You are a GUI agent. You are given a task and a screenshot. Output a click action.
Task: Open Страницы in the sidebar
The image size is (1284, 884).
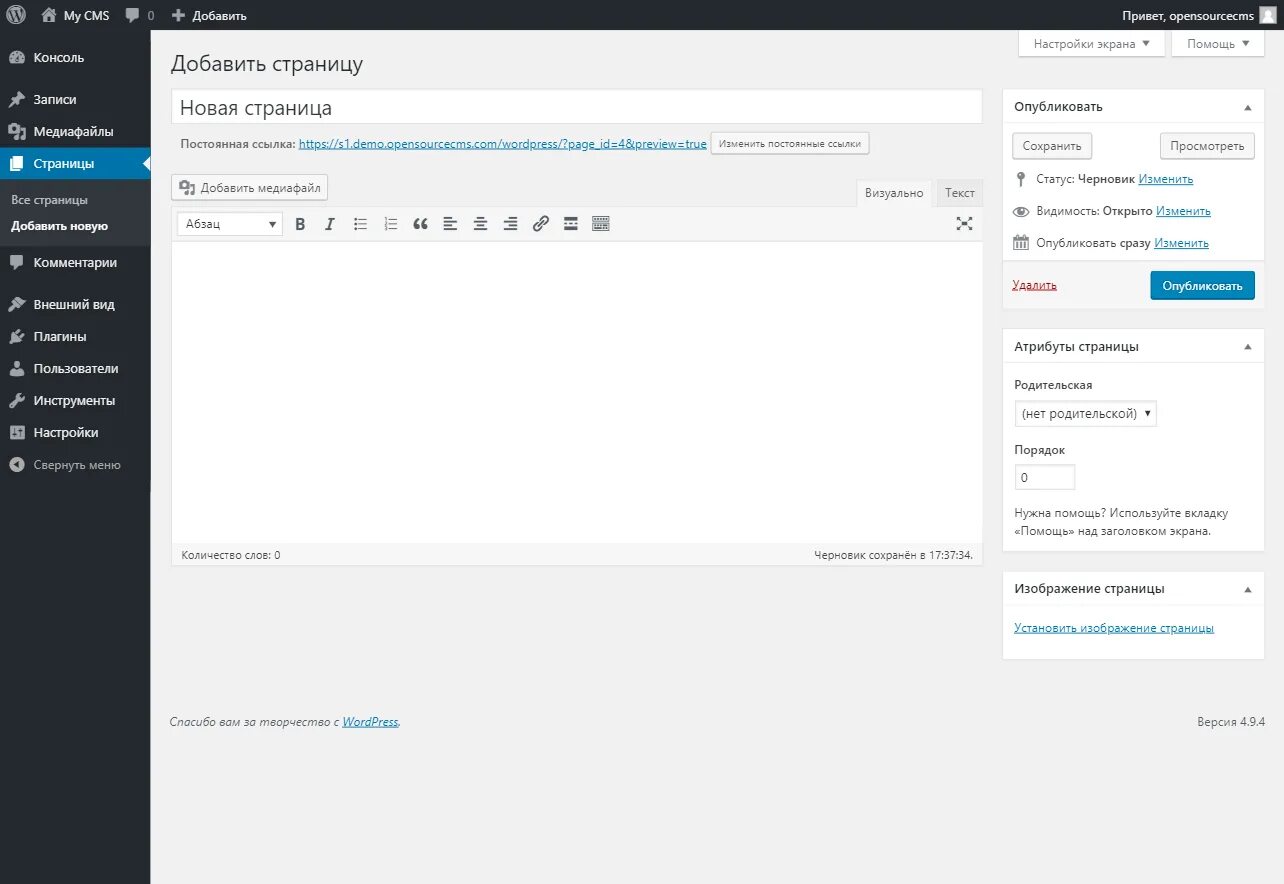[x=75, y=163]
